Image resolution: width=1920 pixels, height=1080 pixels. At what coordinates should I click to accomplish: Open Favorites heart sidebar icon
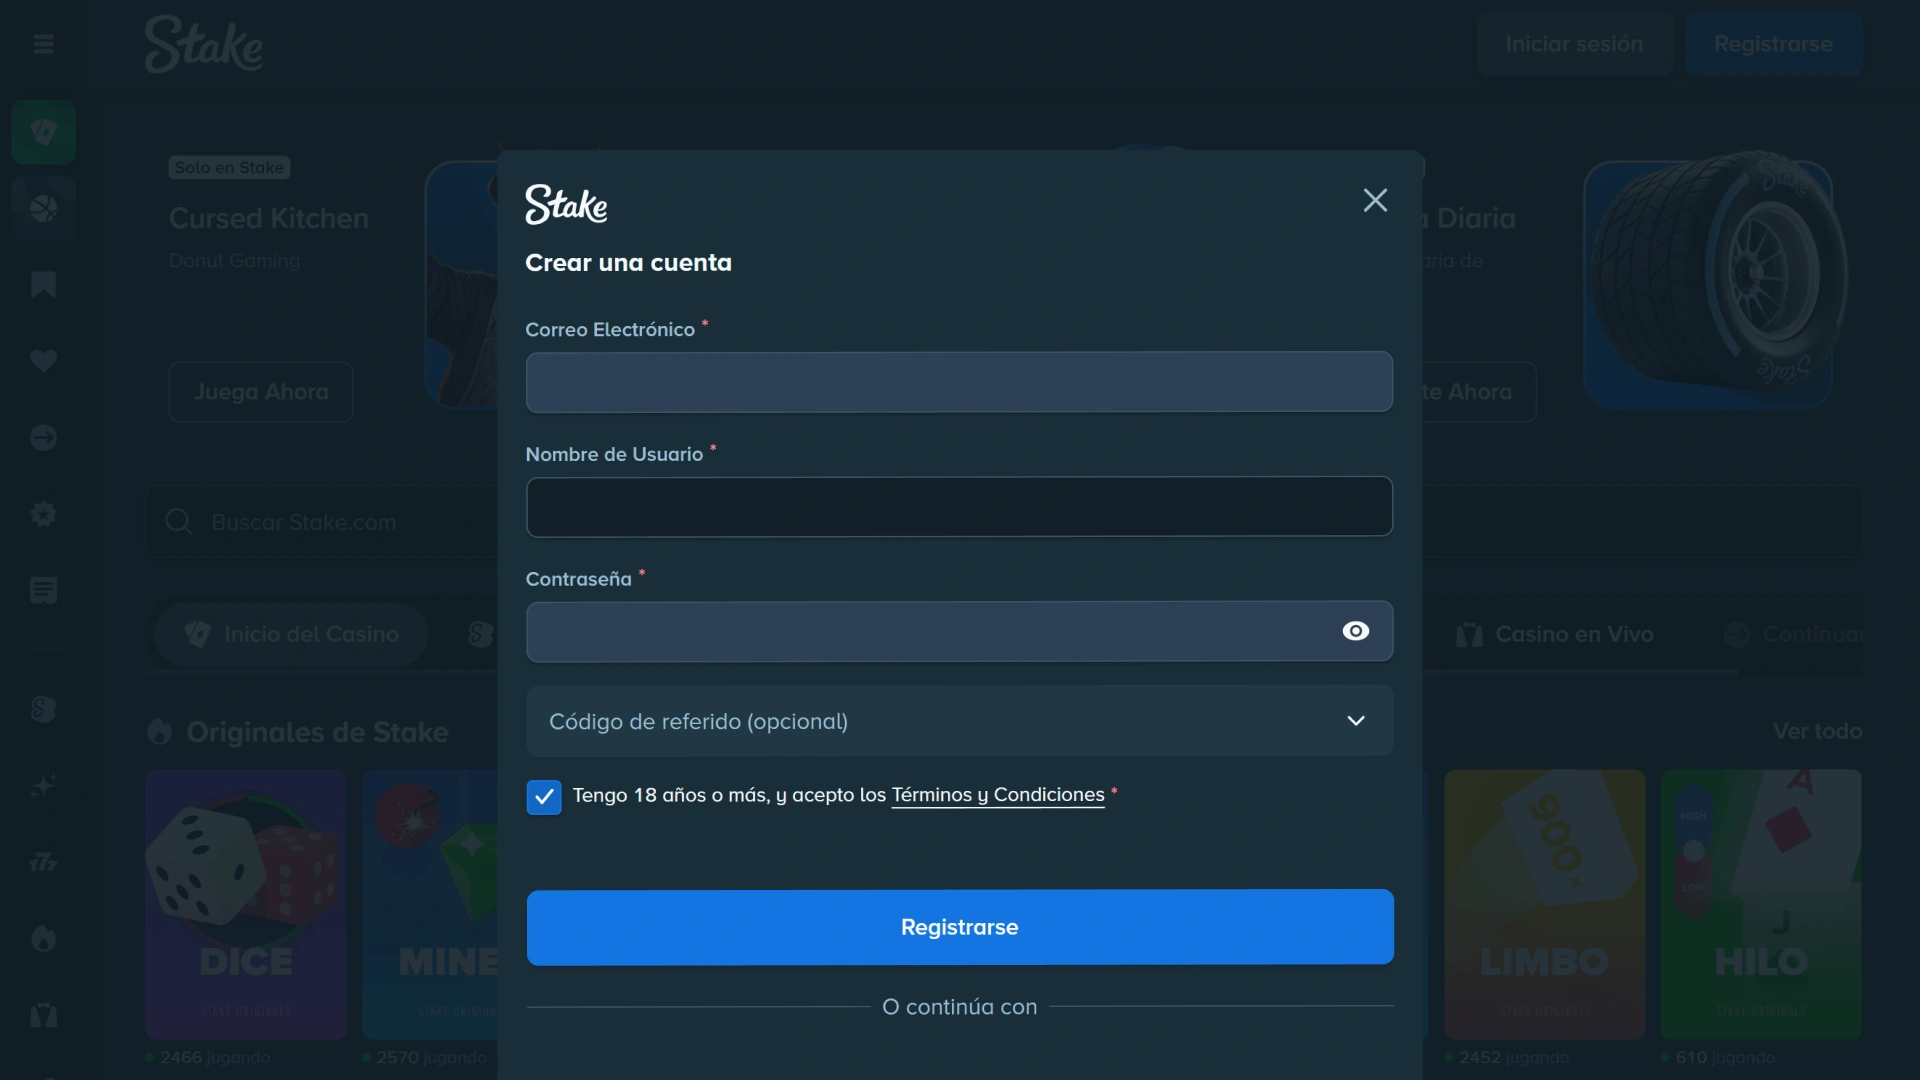43,361
